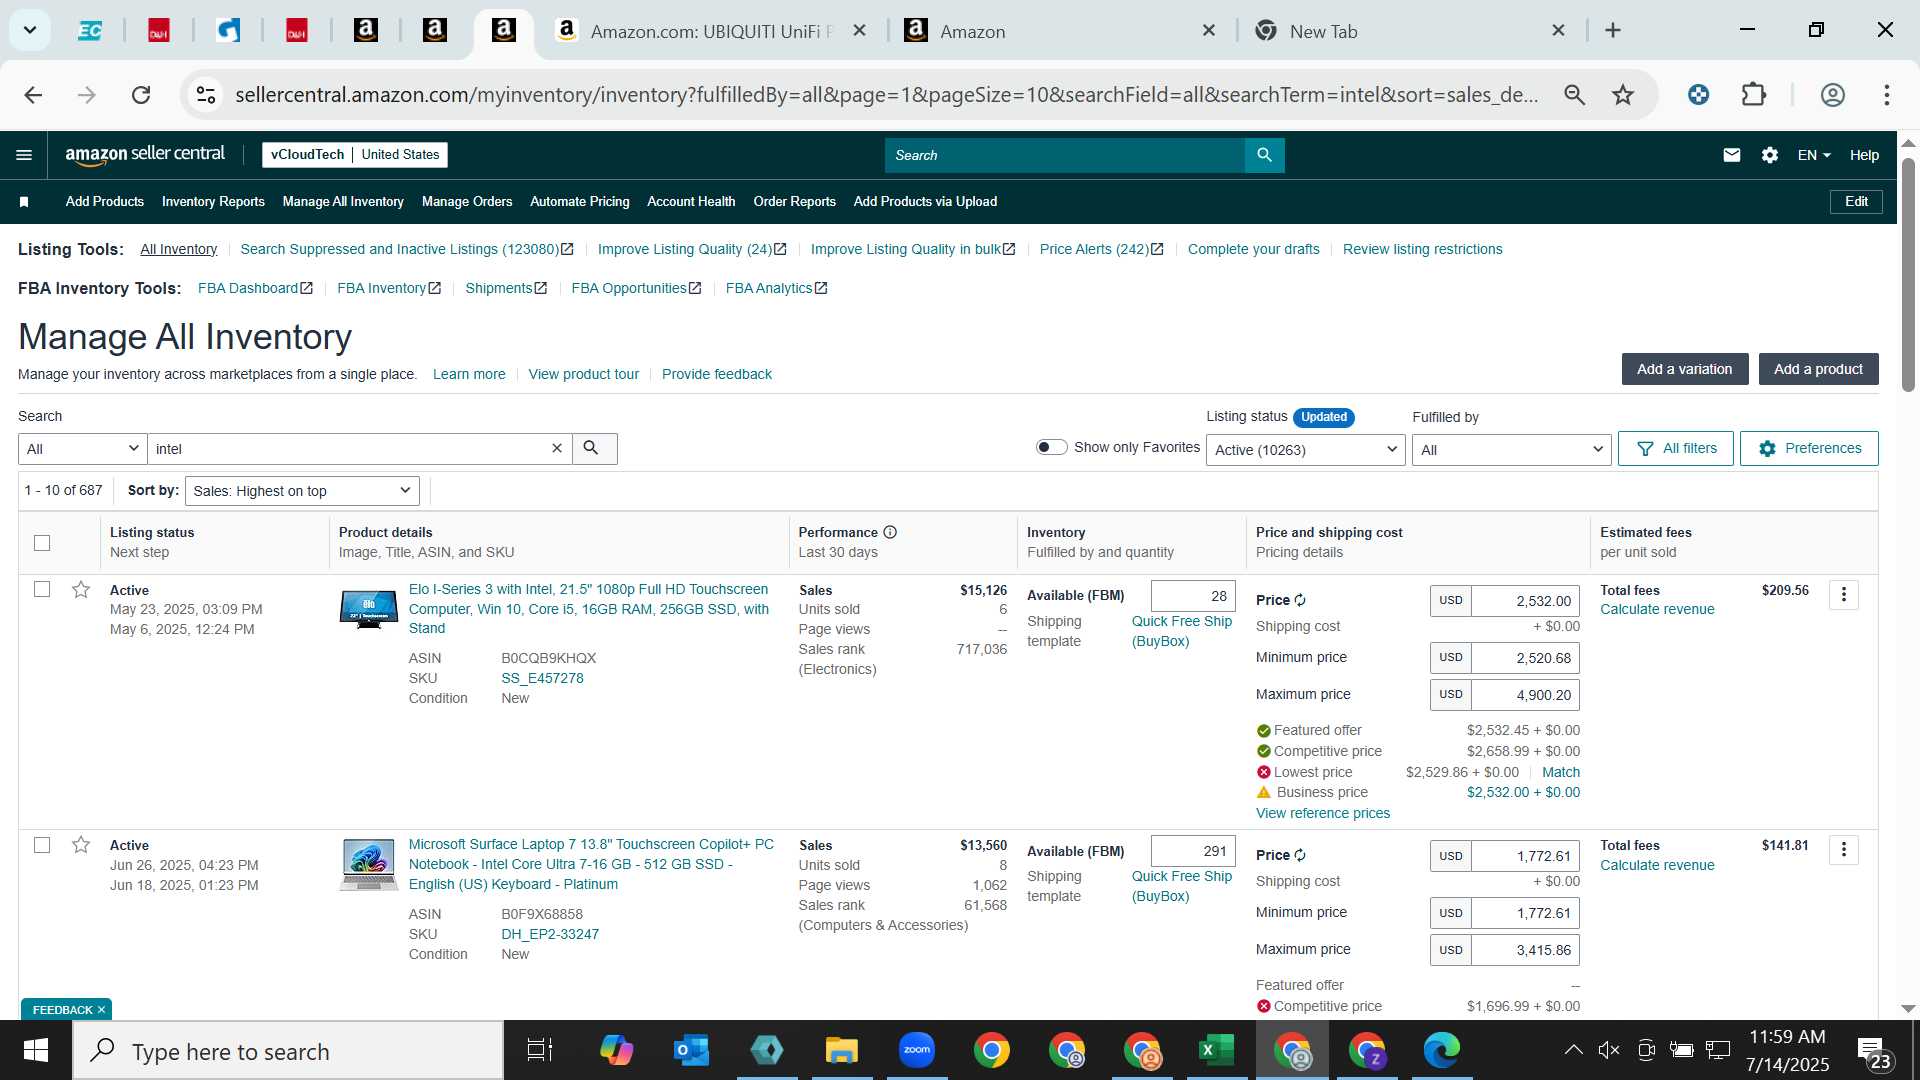Image resolution: width=1920 pixels, height=1080 pixels.
Task: Open the Sort by dropdown
Action: pyautogui.click(x=302, y=491)
